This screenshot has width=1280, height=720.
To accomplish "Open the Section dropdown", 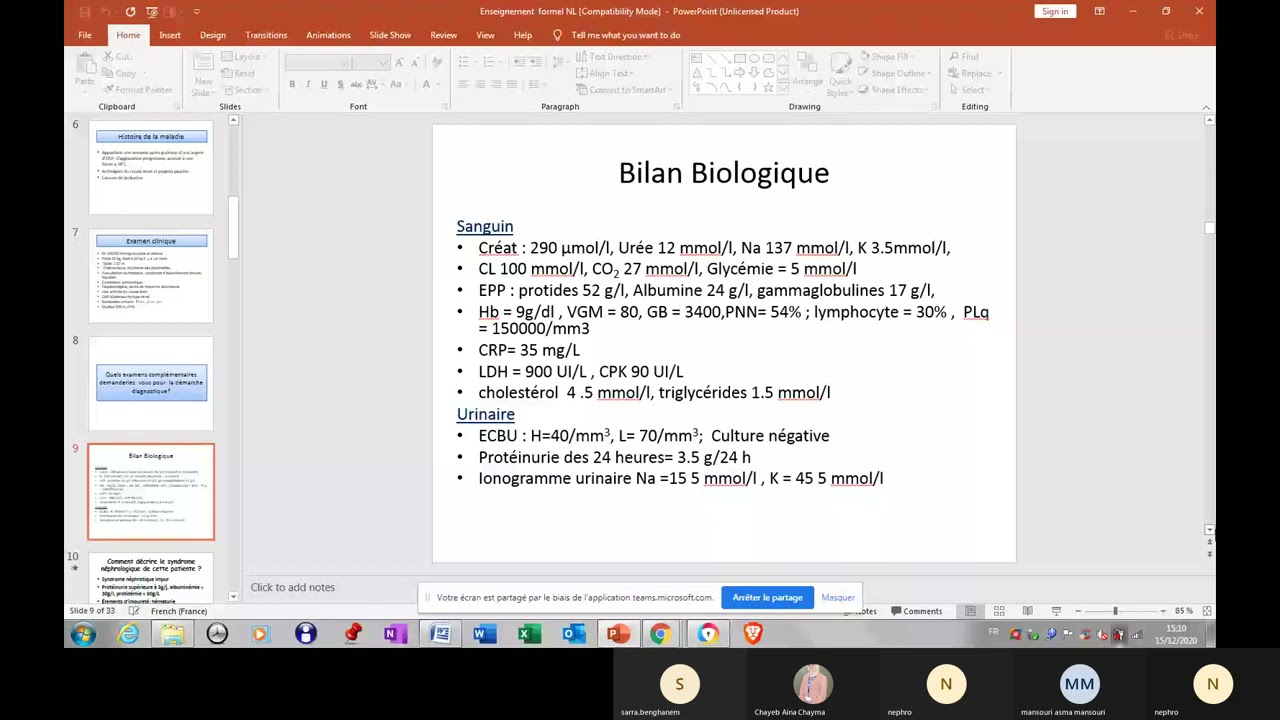I will (x=246, y=89).
